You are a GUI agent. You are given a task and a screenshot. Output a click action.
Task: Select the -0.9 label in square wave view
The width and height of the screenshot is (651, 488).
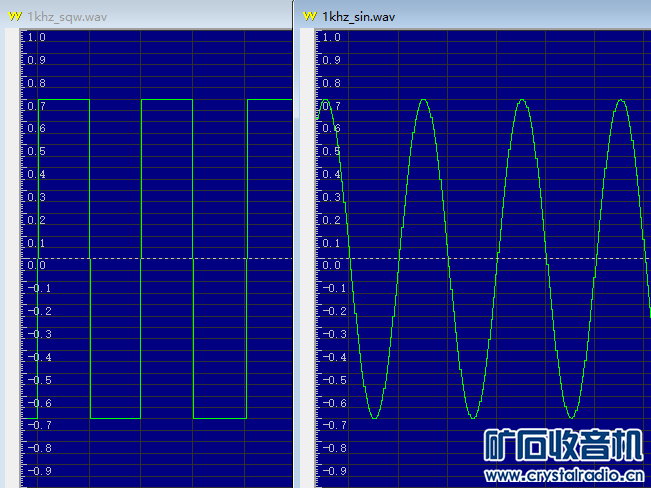click(36, 471)
